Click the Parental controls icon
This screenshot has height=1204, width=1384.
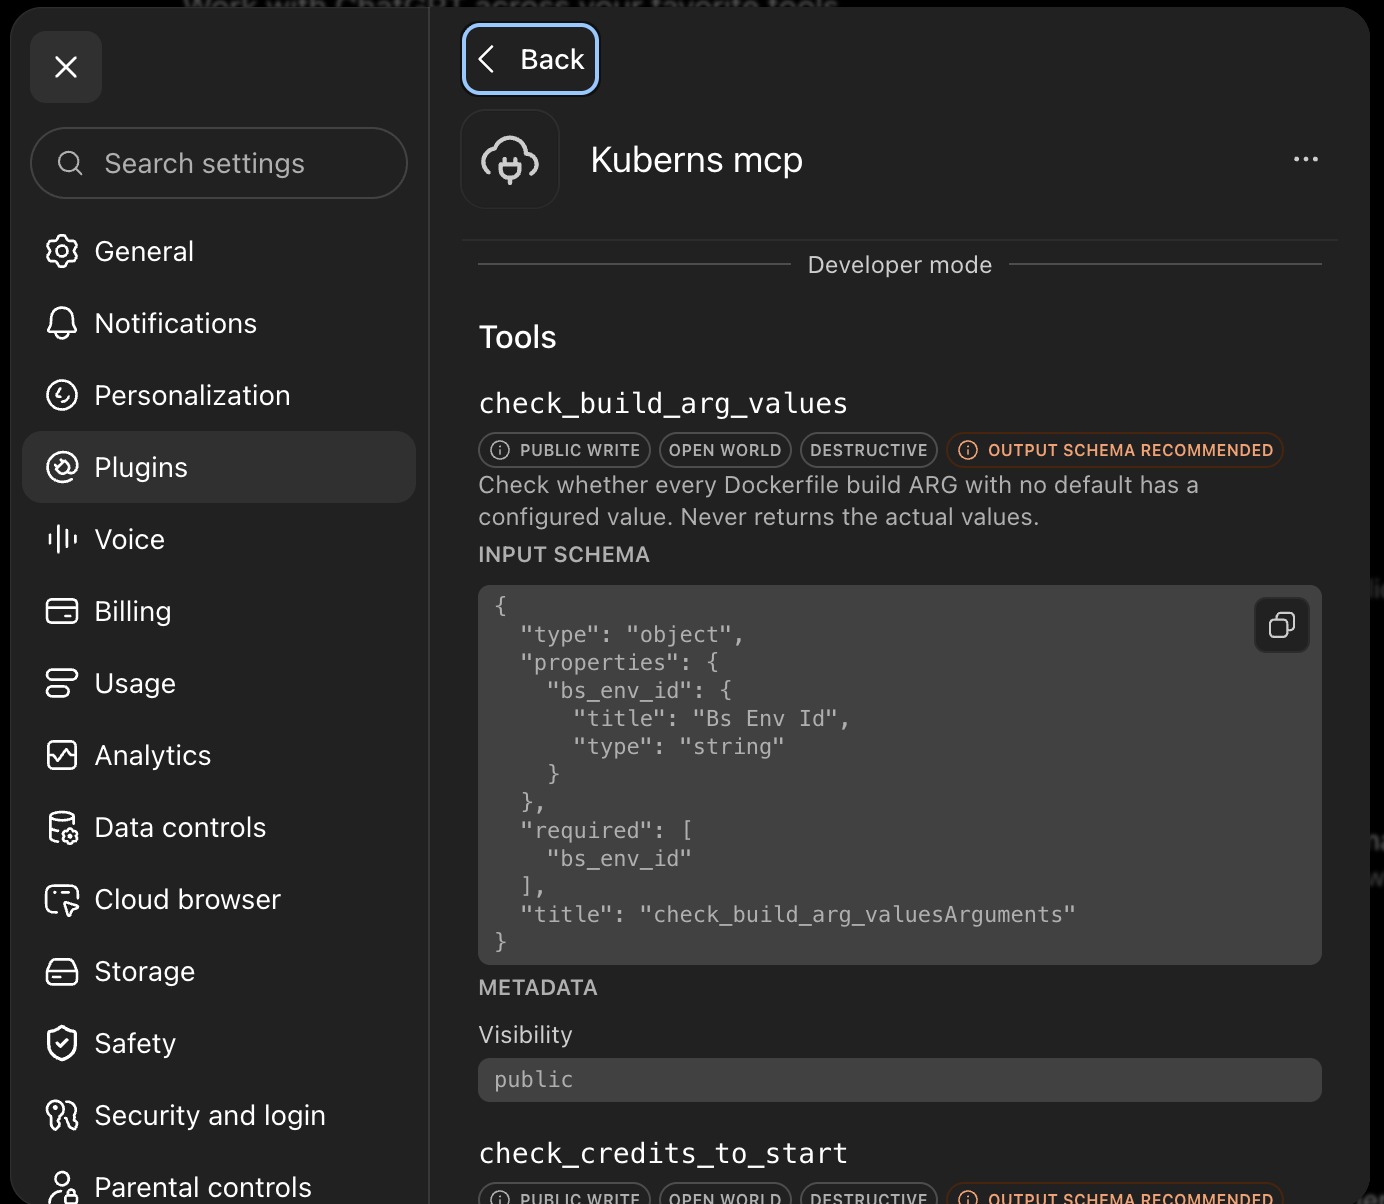[x=62, y=1187]
